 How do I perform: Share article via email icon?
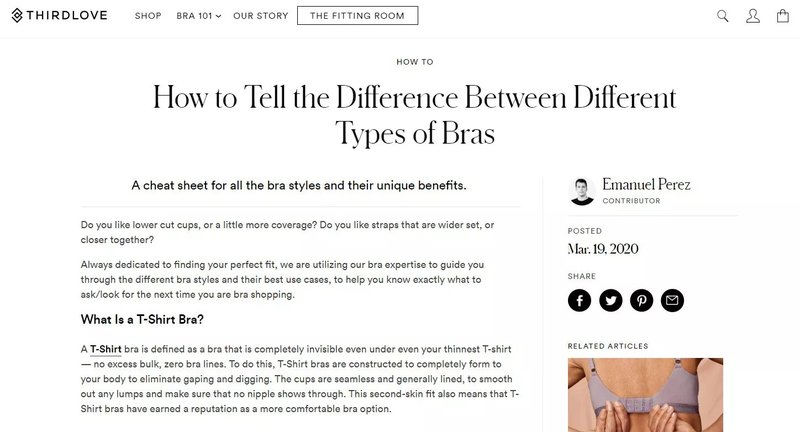(x=672, y=300)
